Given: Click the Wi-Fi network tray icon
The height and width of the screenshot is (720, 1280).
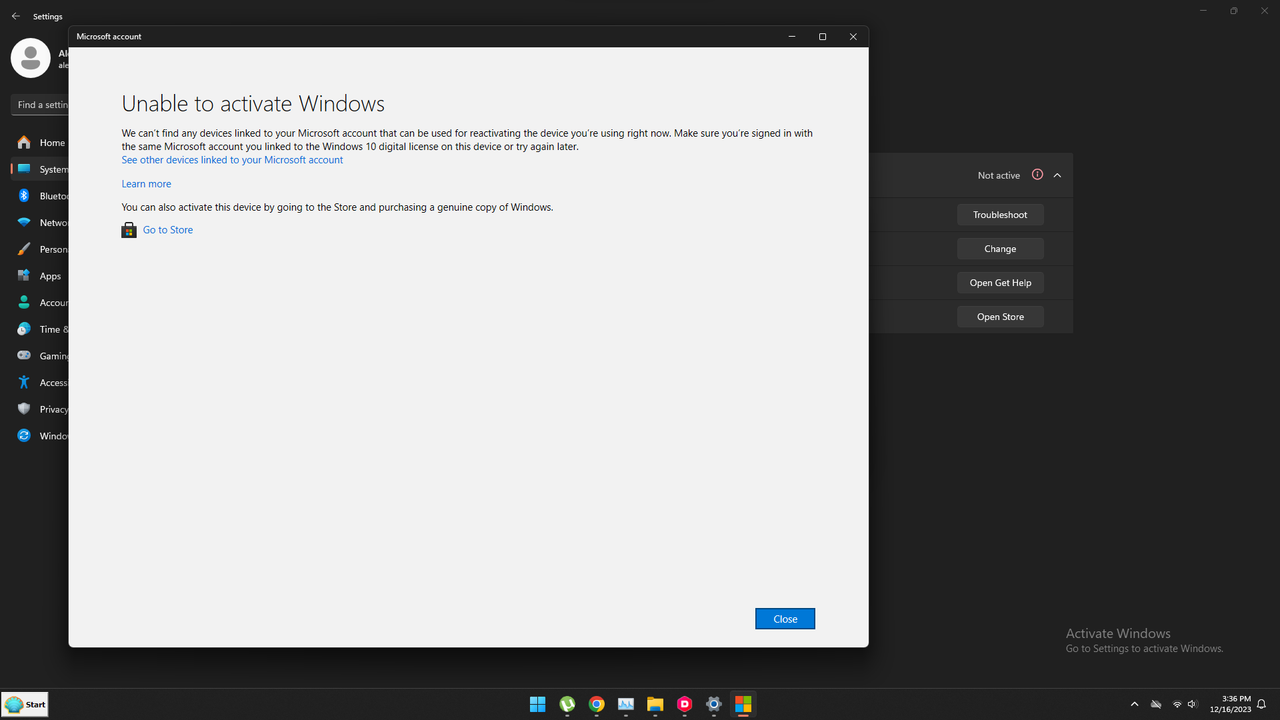Looking at the screenshot, I should [x=1177, y=704].
